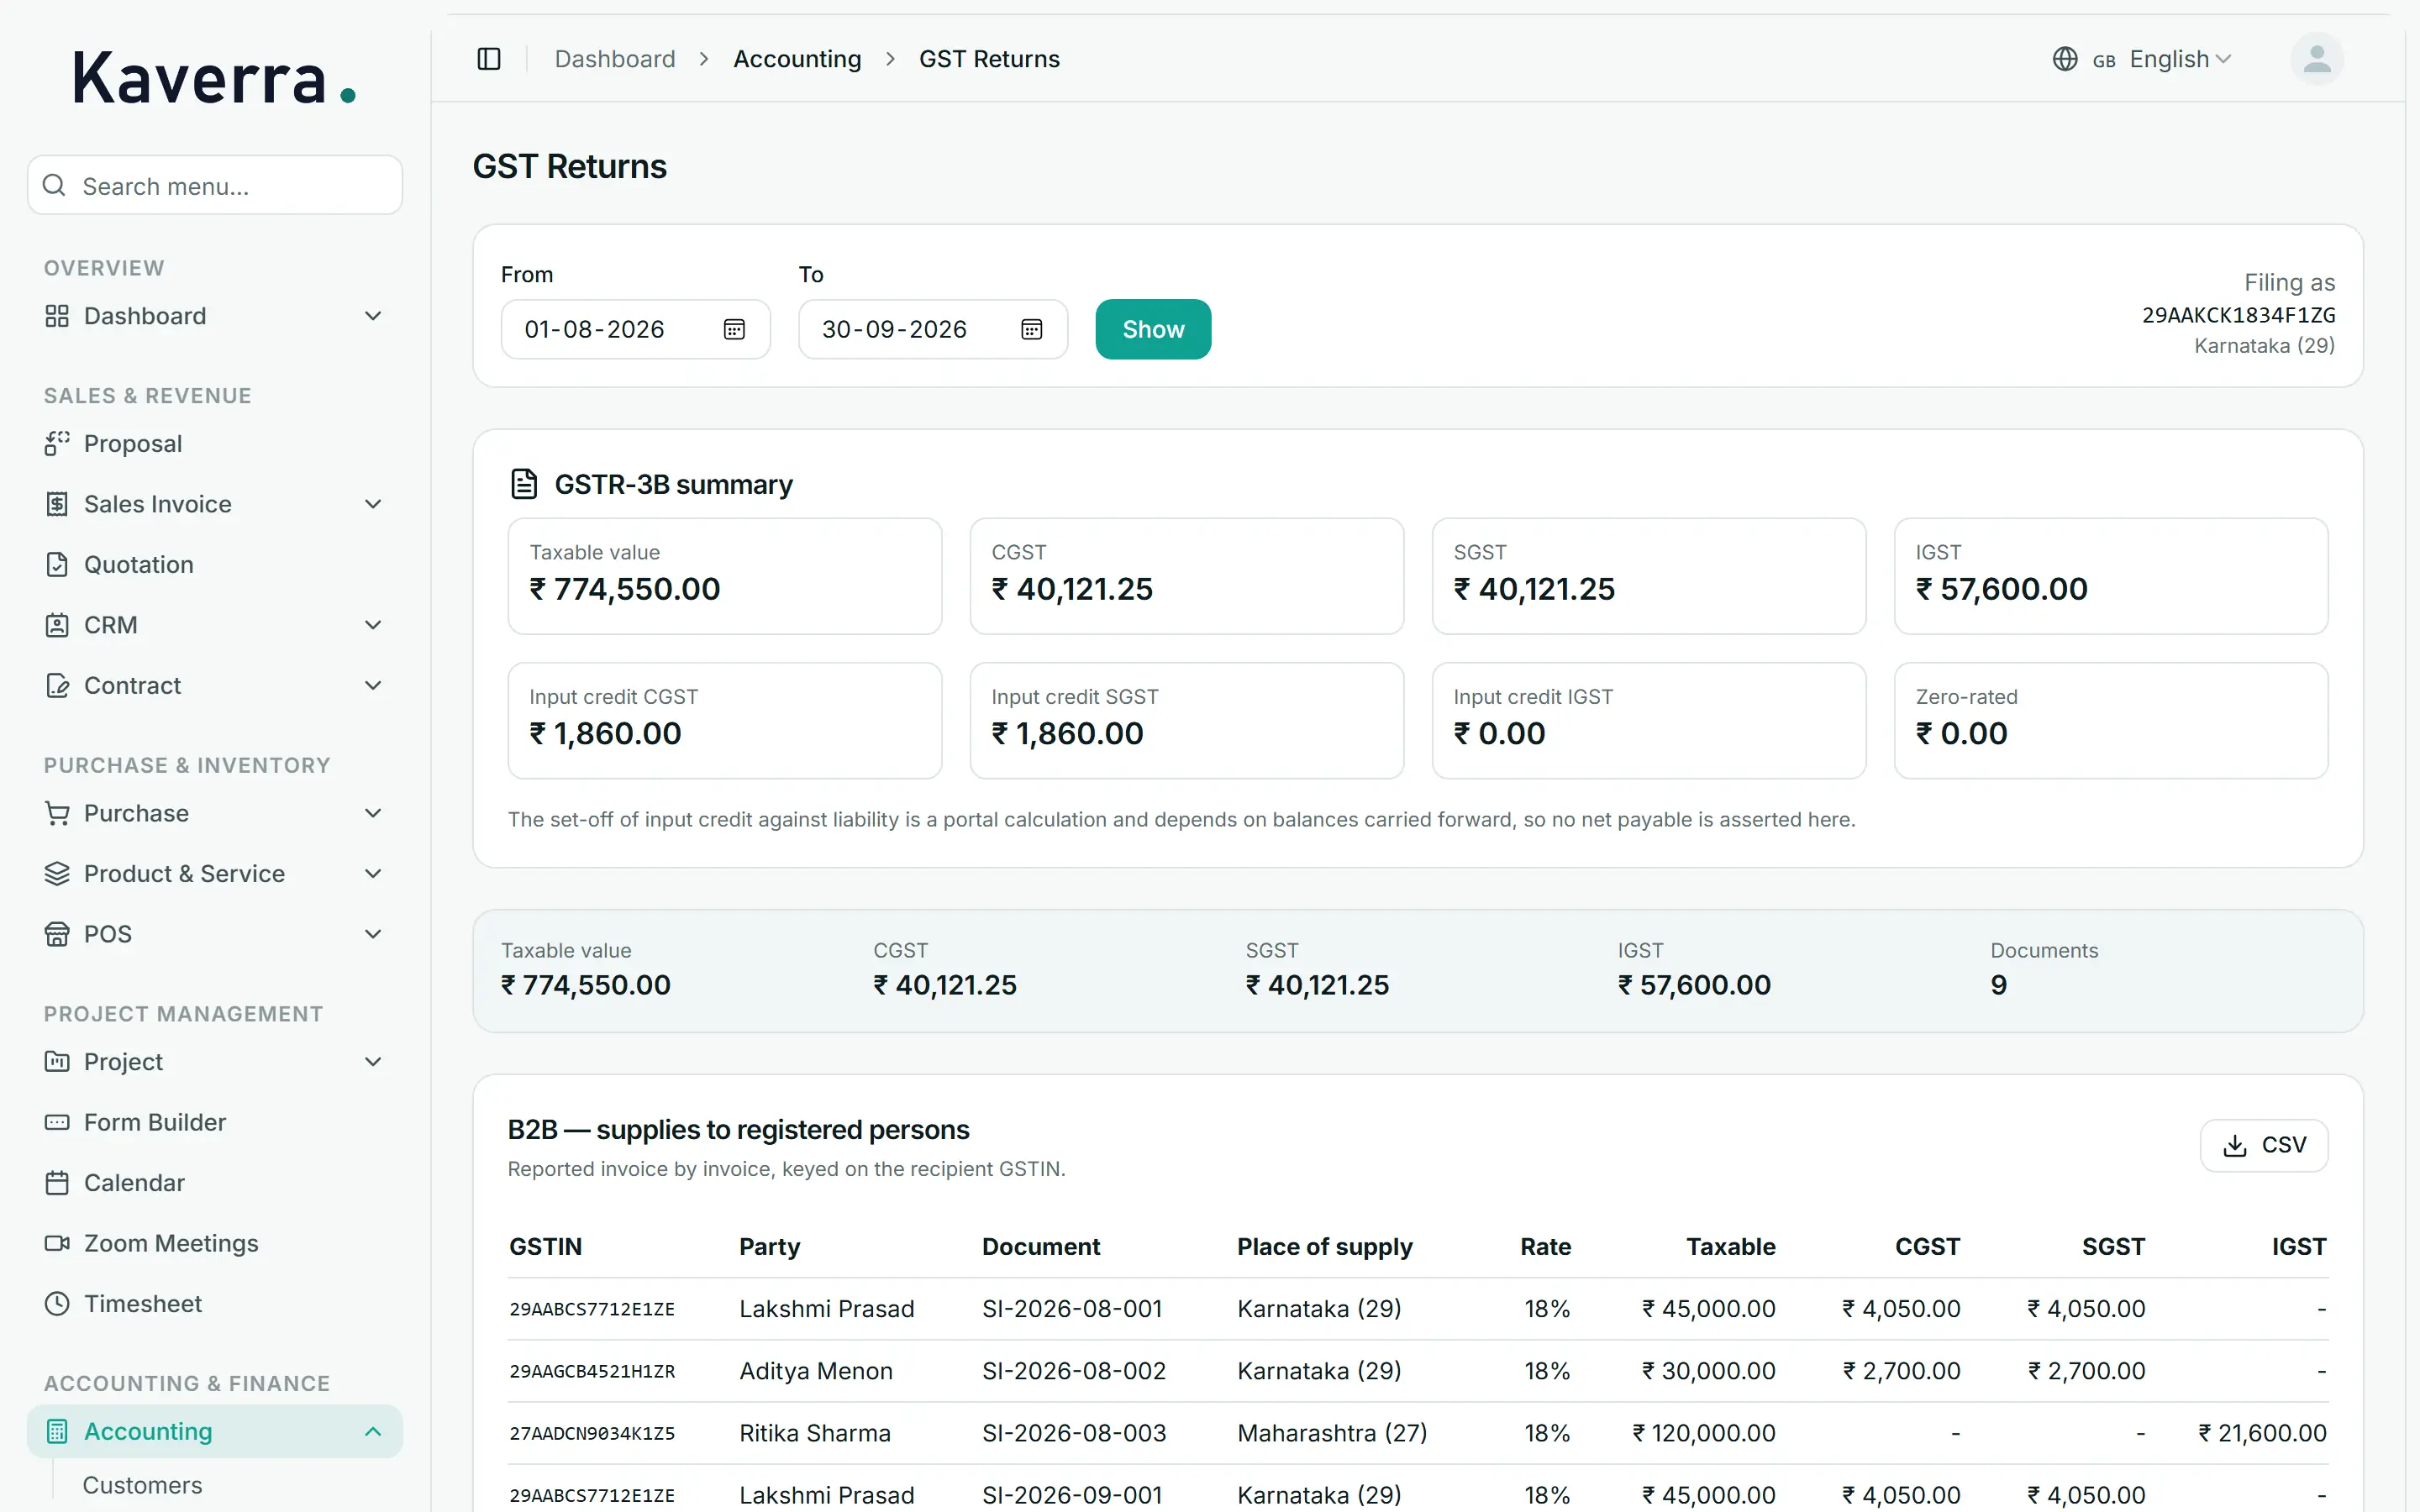
Task: Click the Proposal sidebar icon
Action: coord(57,443)
